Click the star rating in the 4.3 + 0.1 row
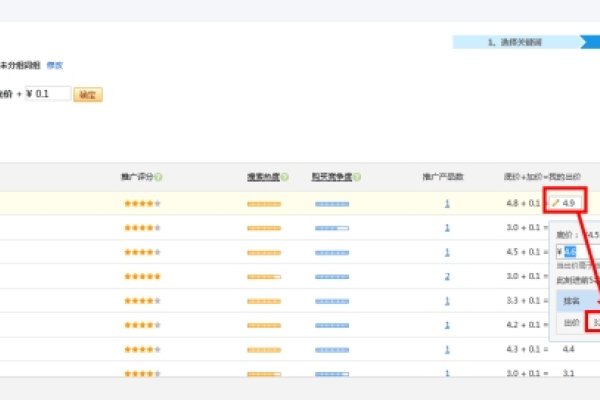 (x=142, y=349)
